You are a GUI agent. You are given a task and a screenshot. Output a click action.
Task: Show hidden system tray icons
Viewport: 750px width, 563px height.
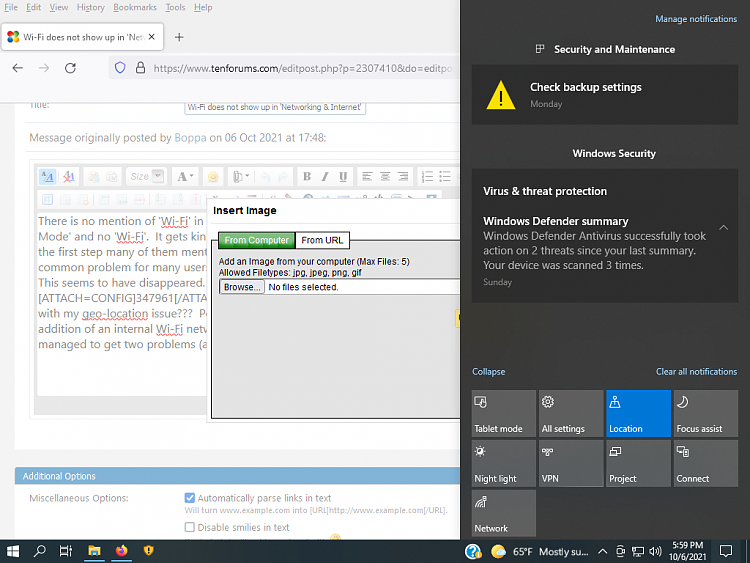[603, 551]
